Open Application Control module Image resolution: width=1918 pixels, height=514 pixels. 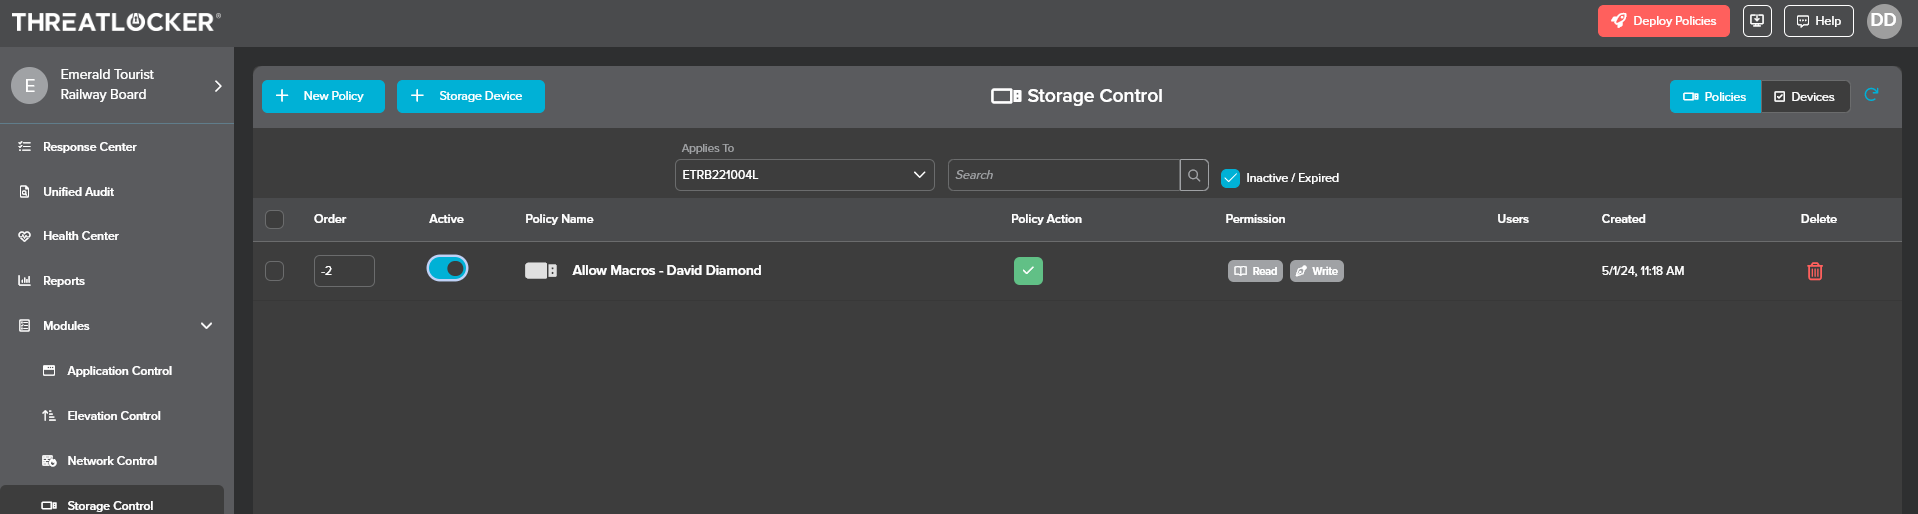[x=119, y=371]
